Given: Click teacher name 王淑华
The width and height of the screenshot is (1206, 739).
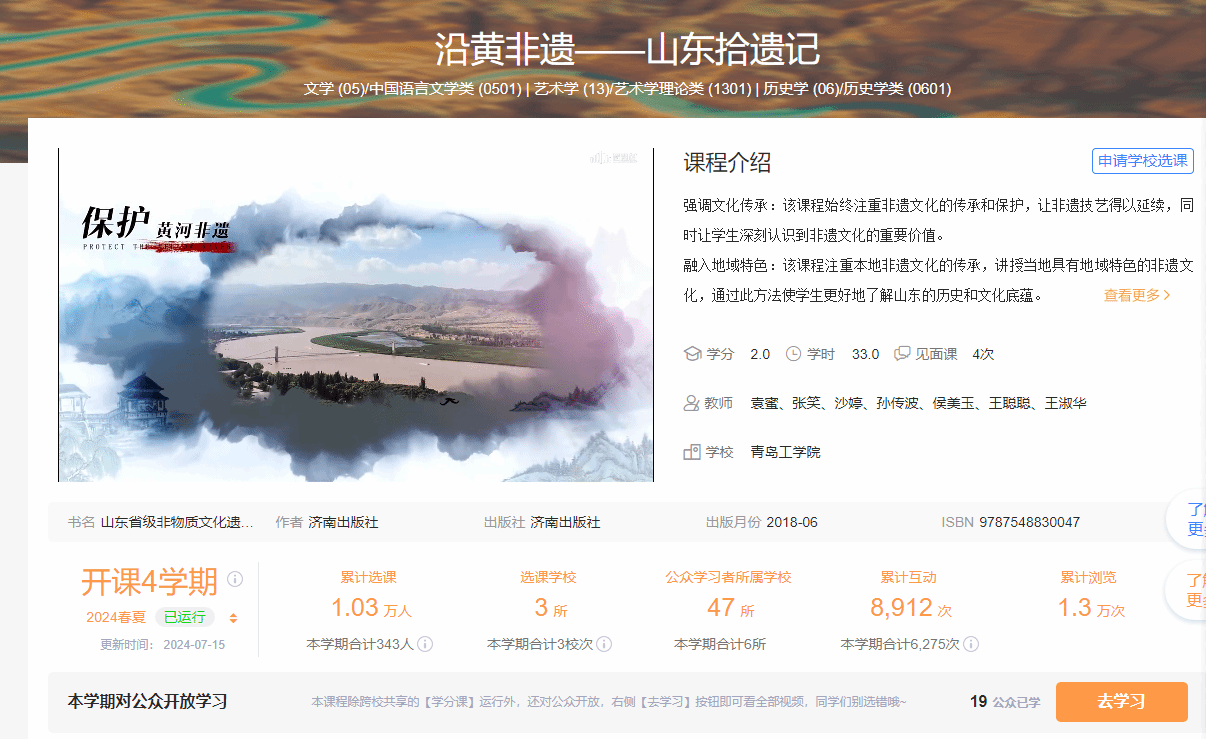Looking at the screenshot, I should pyautogui.click(x=1065, y=404).
